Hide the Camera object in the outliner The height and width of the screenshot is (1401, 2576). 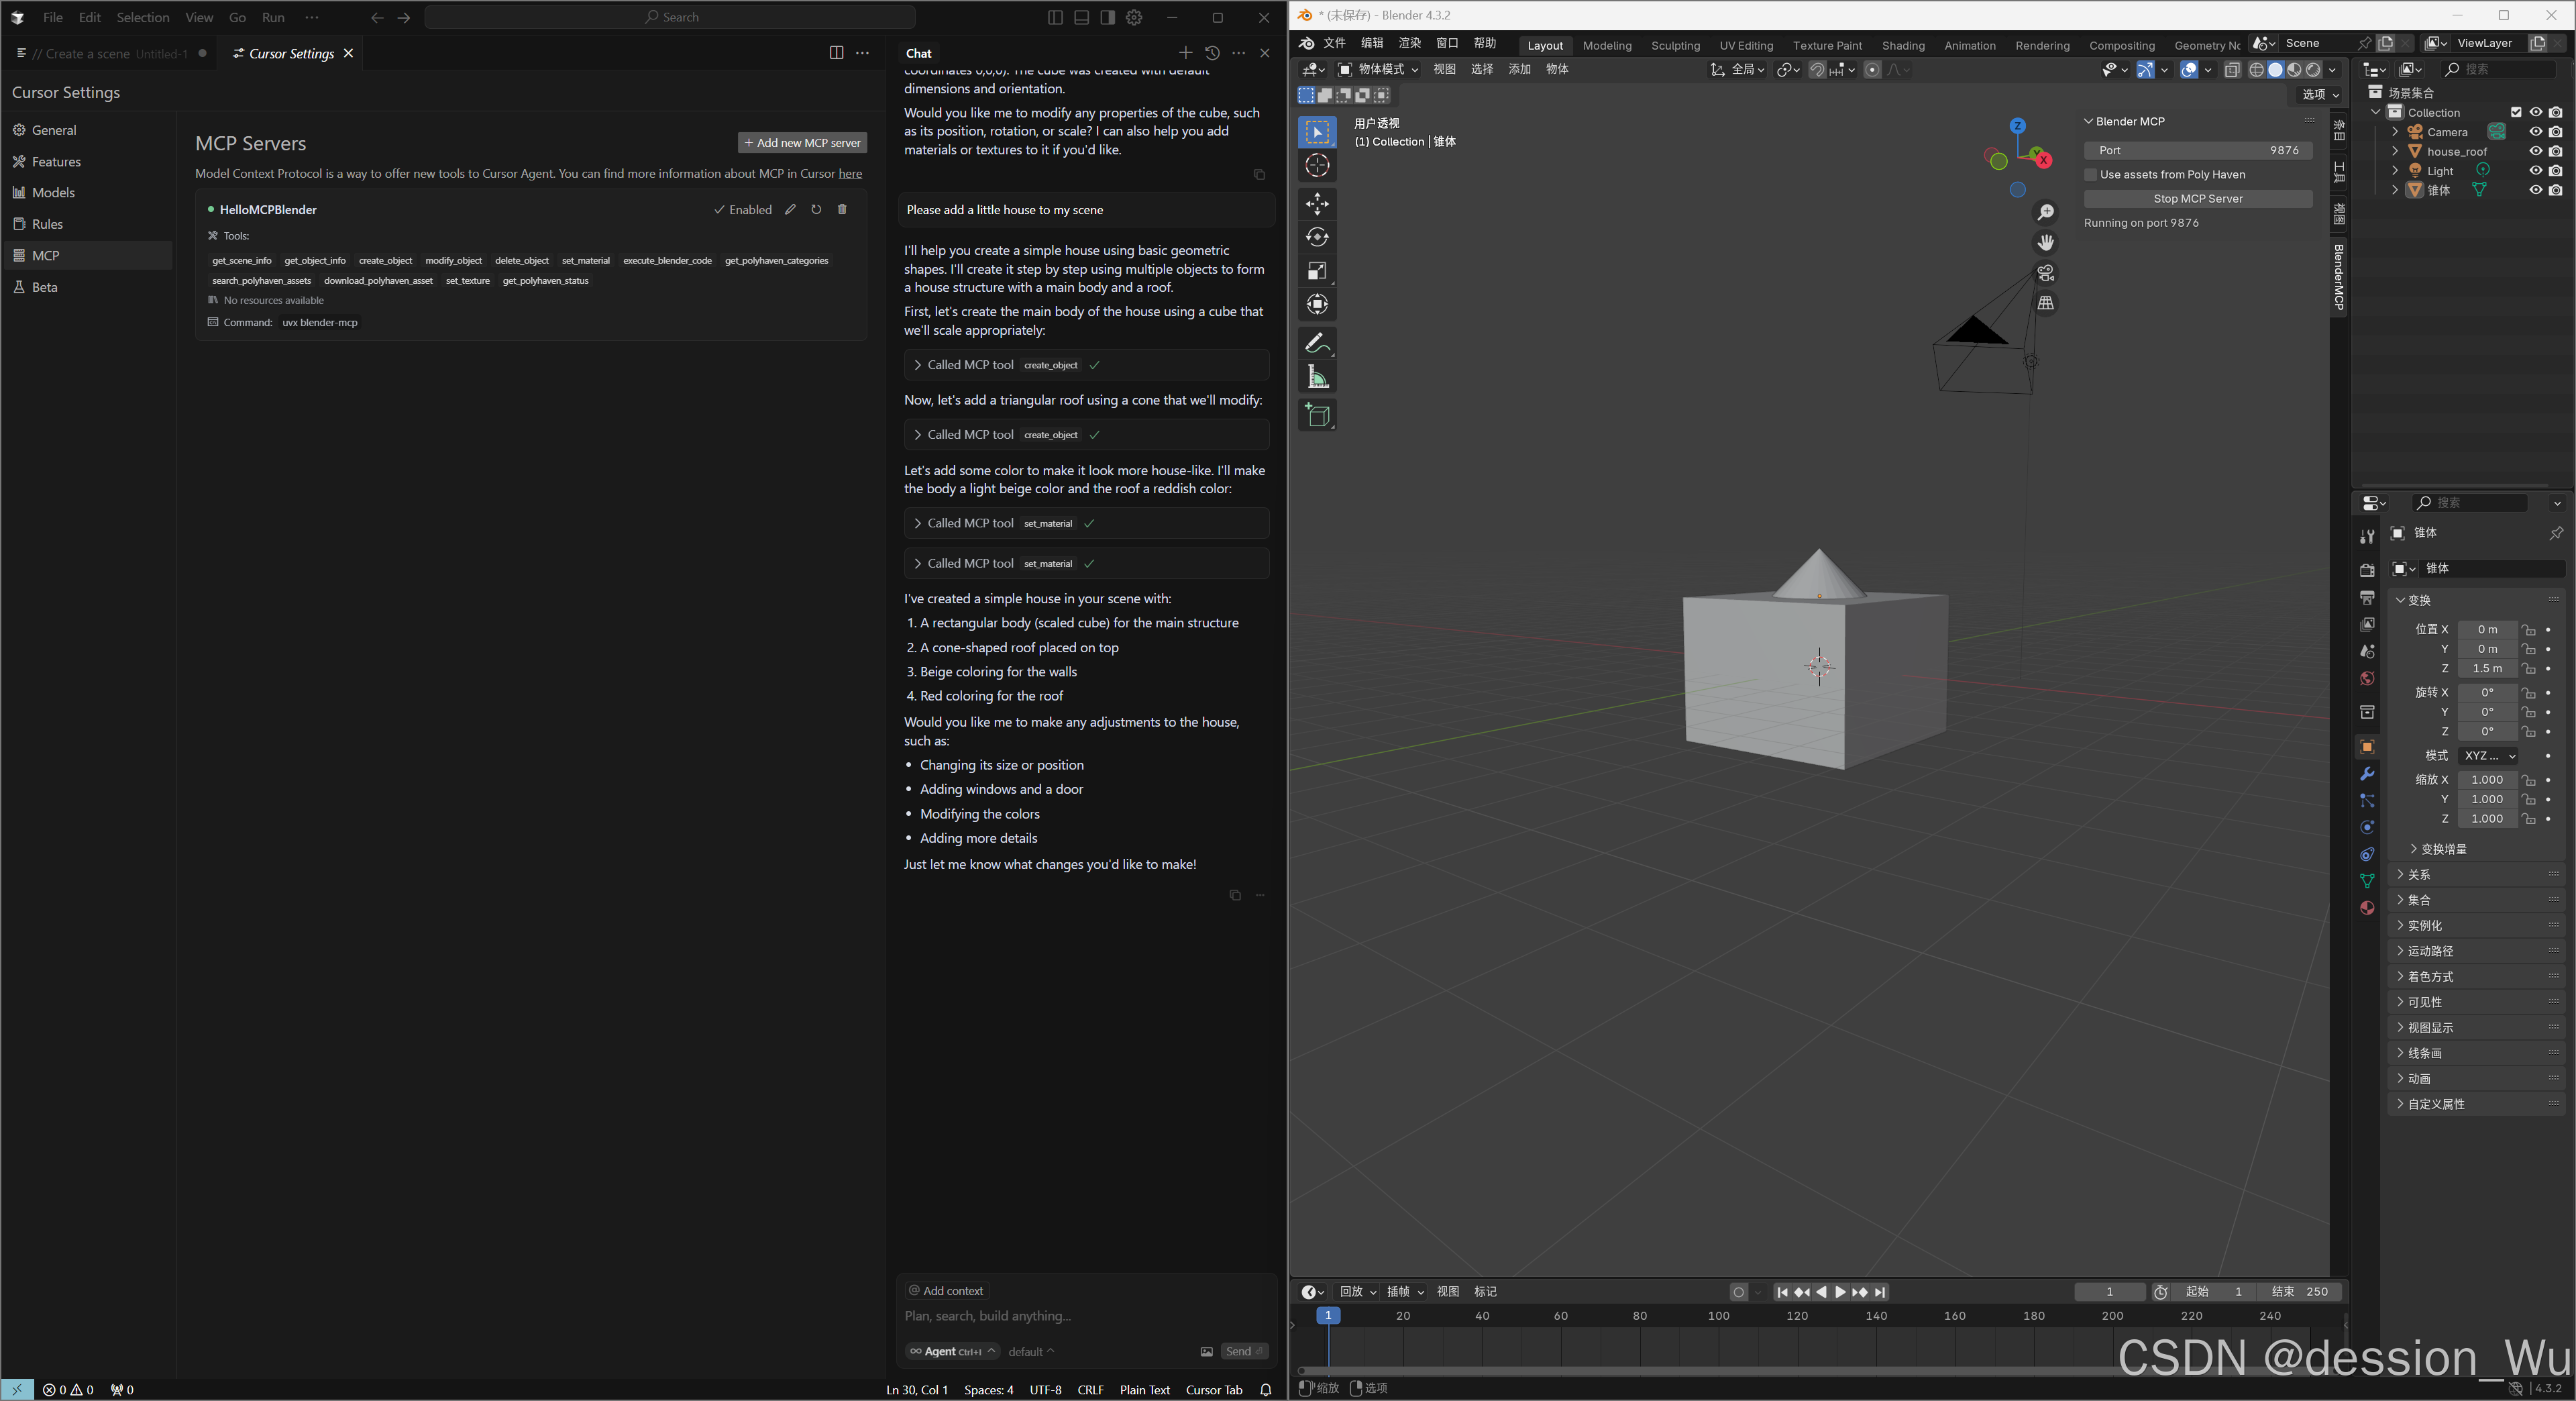(2536, 131)
